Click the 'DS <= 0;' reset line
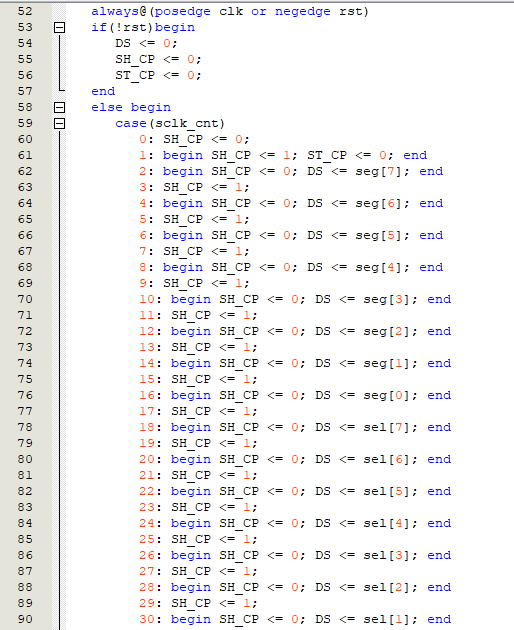This screenshot has height=630, width=514. 146,43
